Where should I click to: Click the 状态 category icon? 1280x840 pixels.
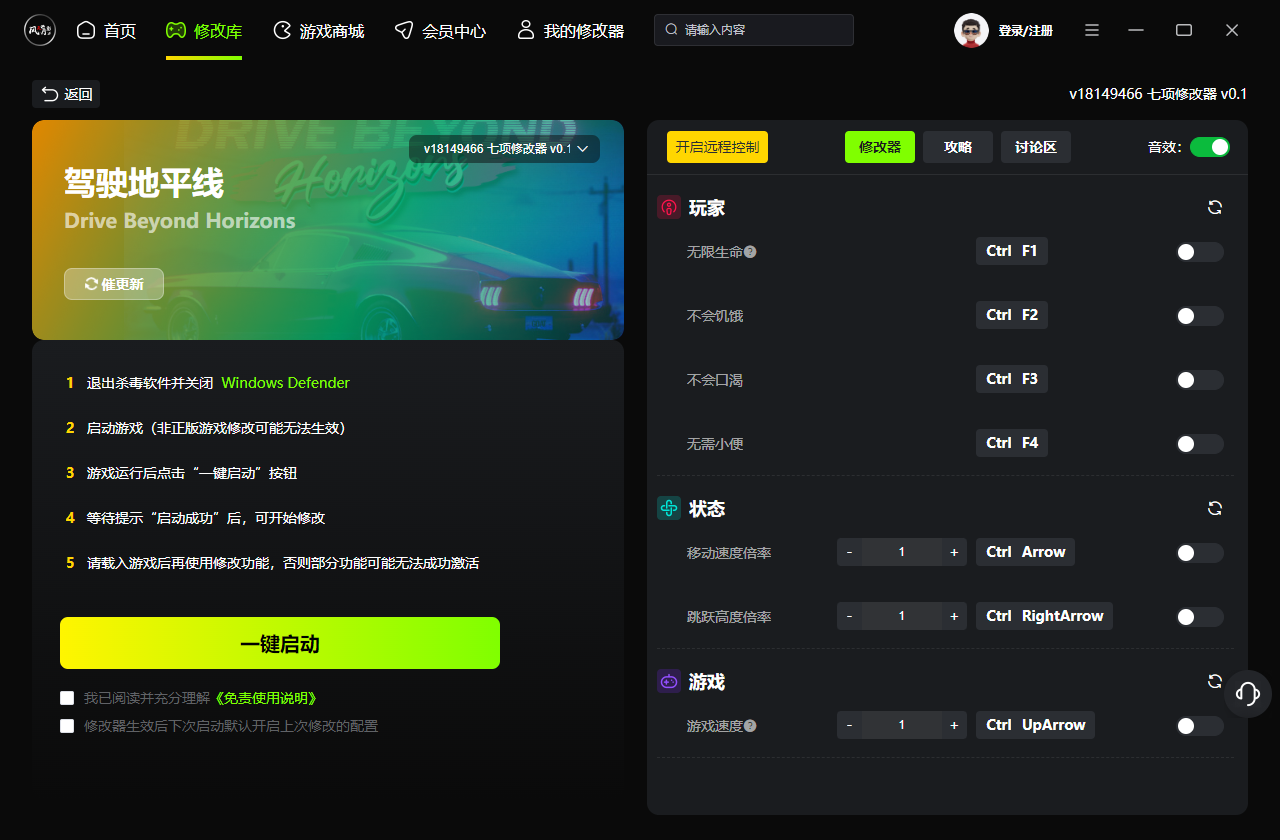pos(668,509)
